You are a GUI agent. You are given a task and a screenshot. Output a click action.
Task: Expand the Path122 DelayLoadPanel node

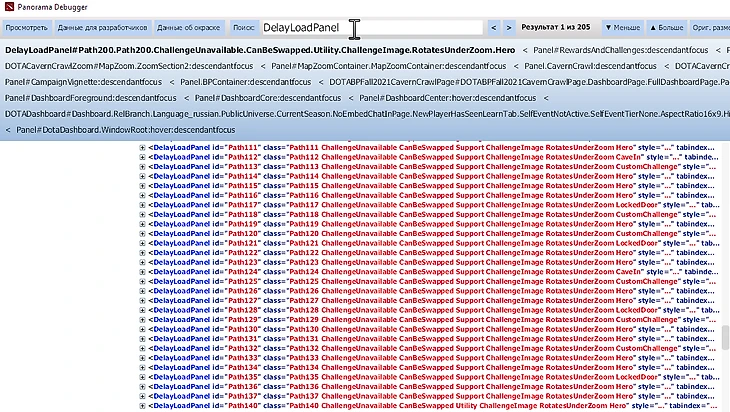(x=142, y=253)
